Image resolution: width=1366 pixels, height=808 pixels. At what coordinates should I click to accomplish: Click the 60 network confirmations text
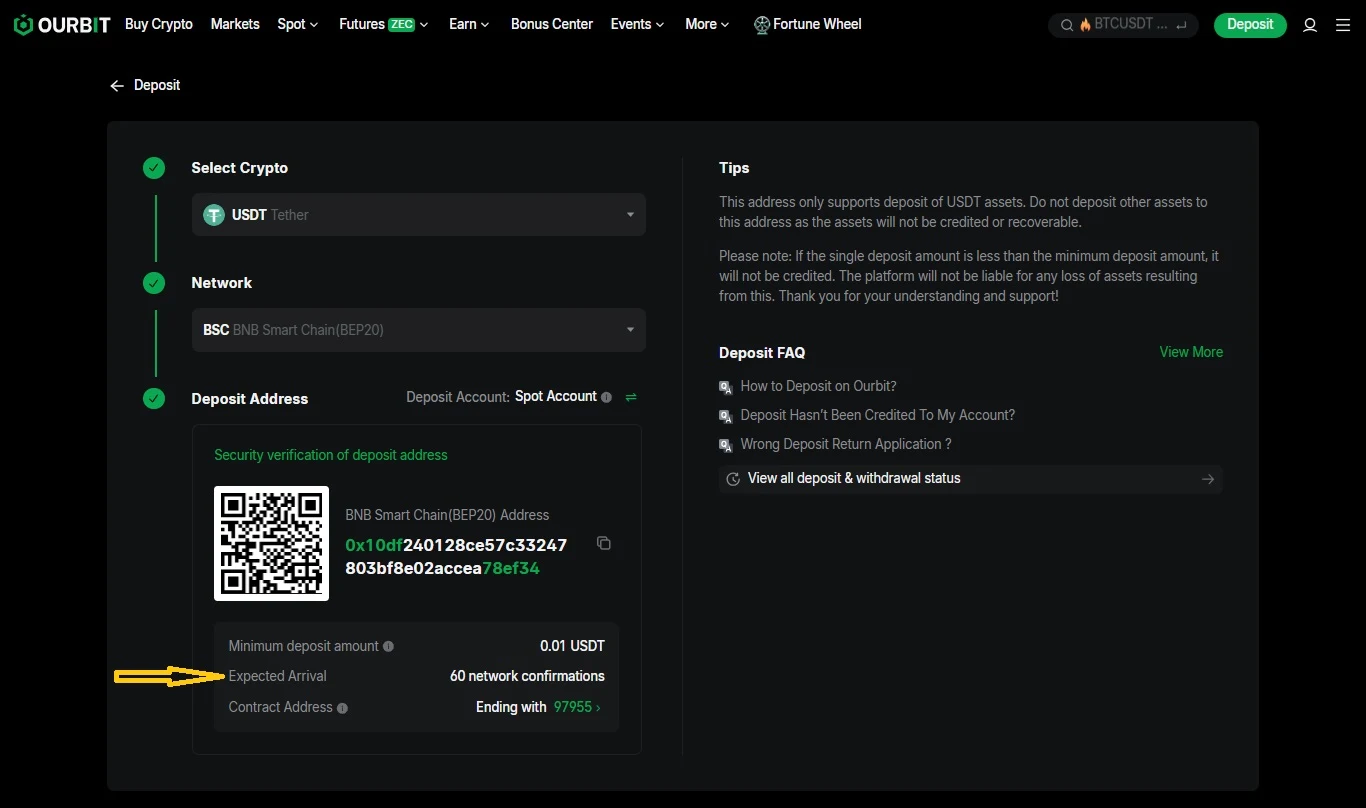click(527, 676)
